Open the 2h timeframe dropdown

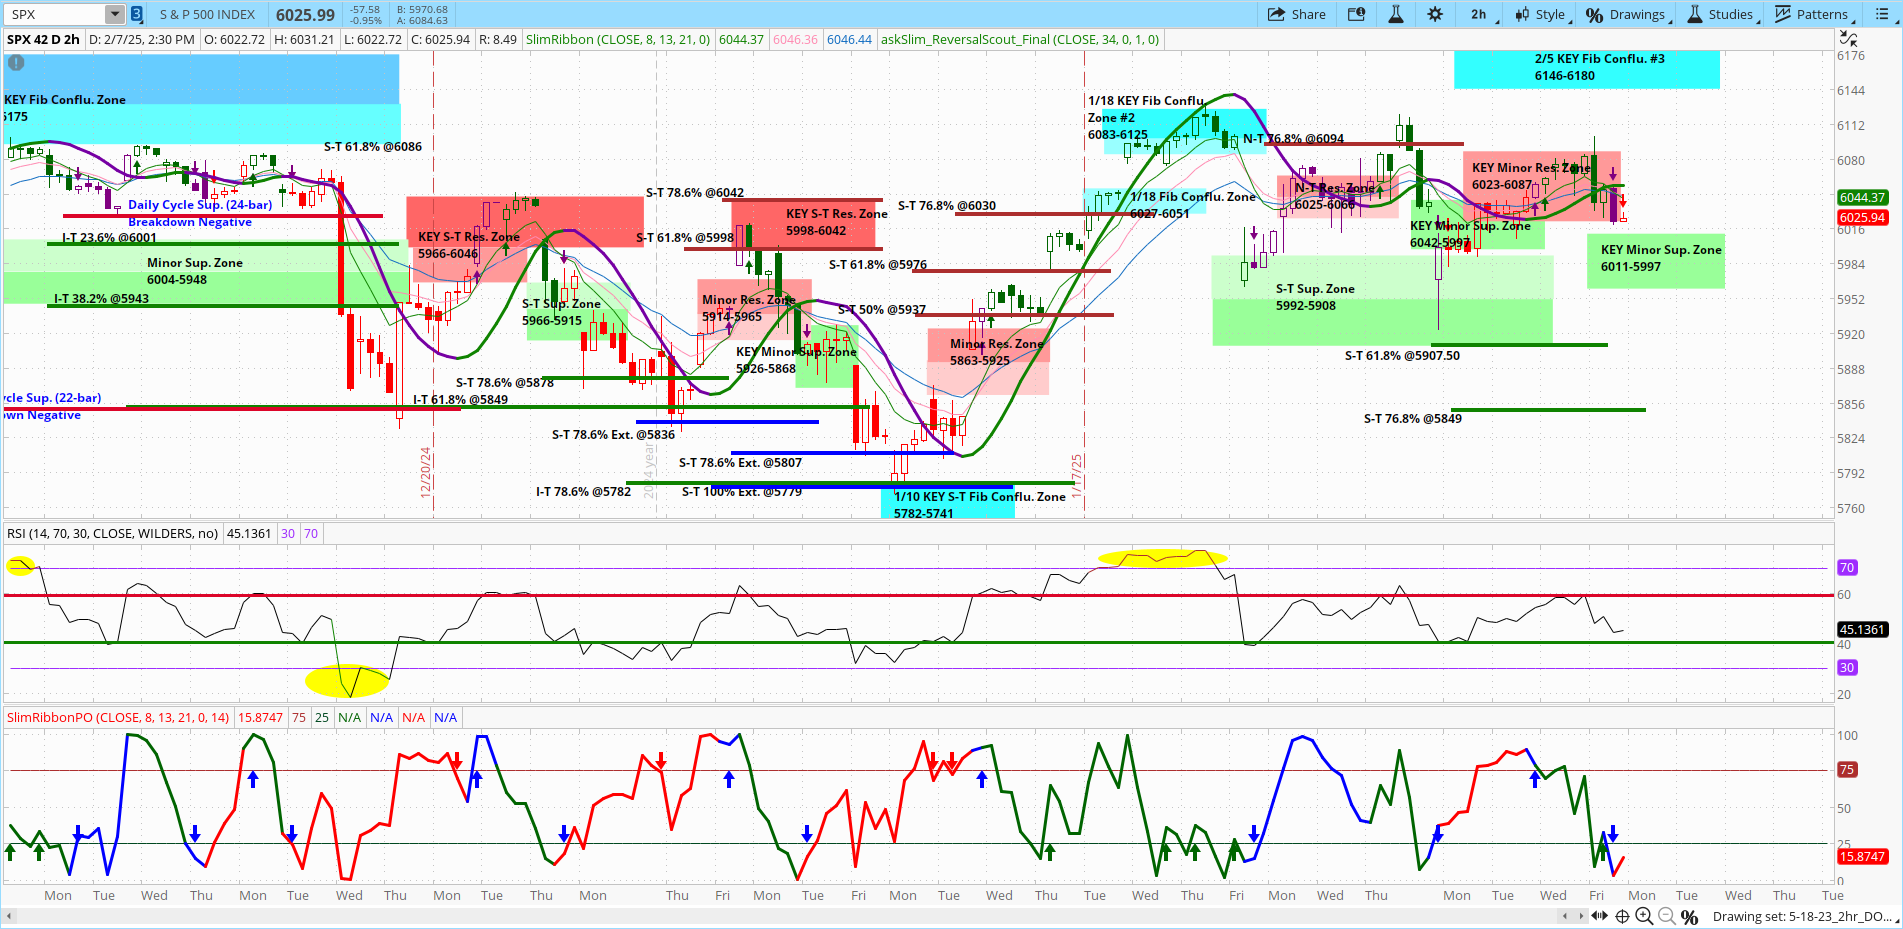[1479, 14]
